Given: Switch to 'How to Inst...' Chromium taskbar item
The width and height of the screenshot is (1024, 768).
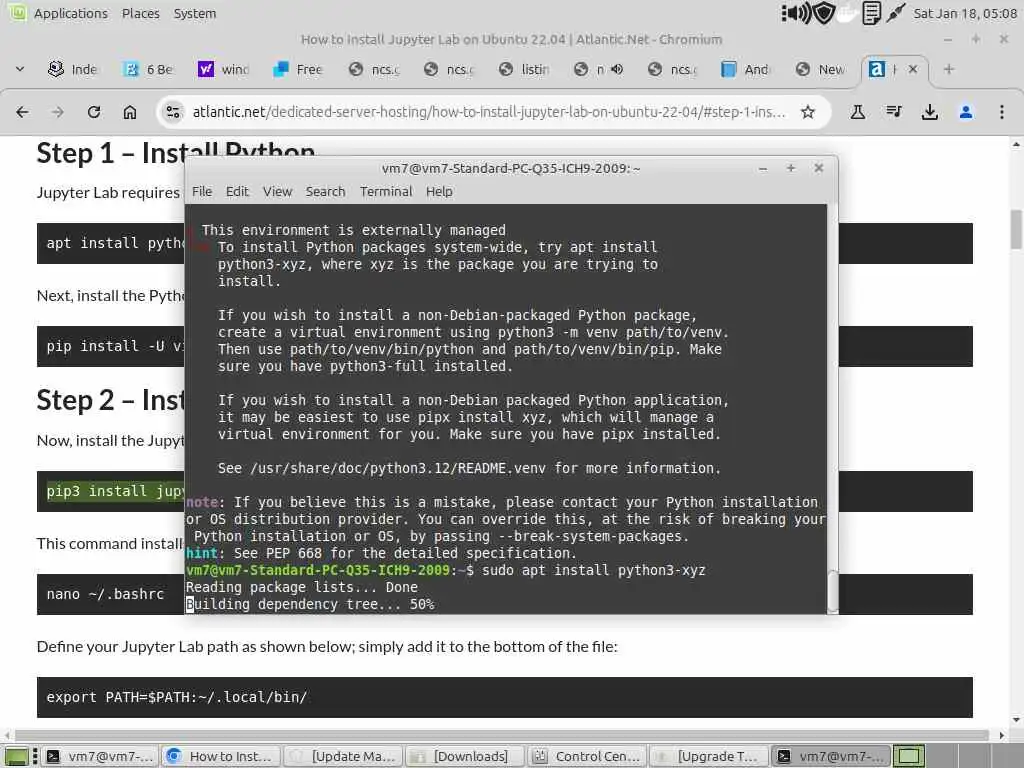Looking at the screenshot, I should tap(221, 756).
